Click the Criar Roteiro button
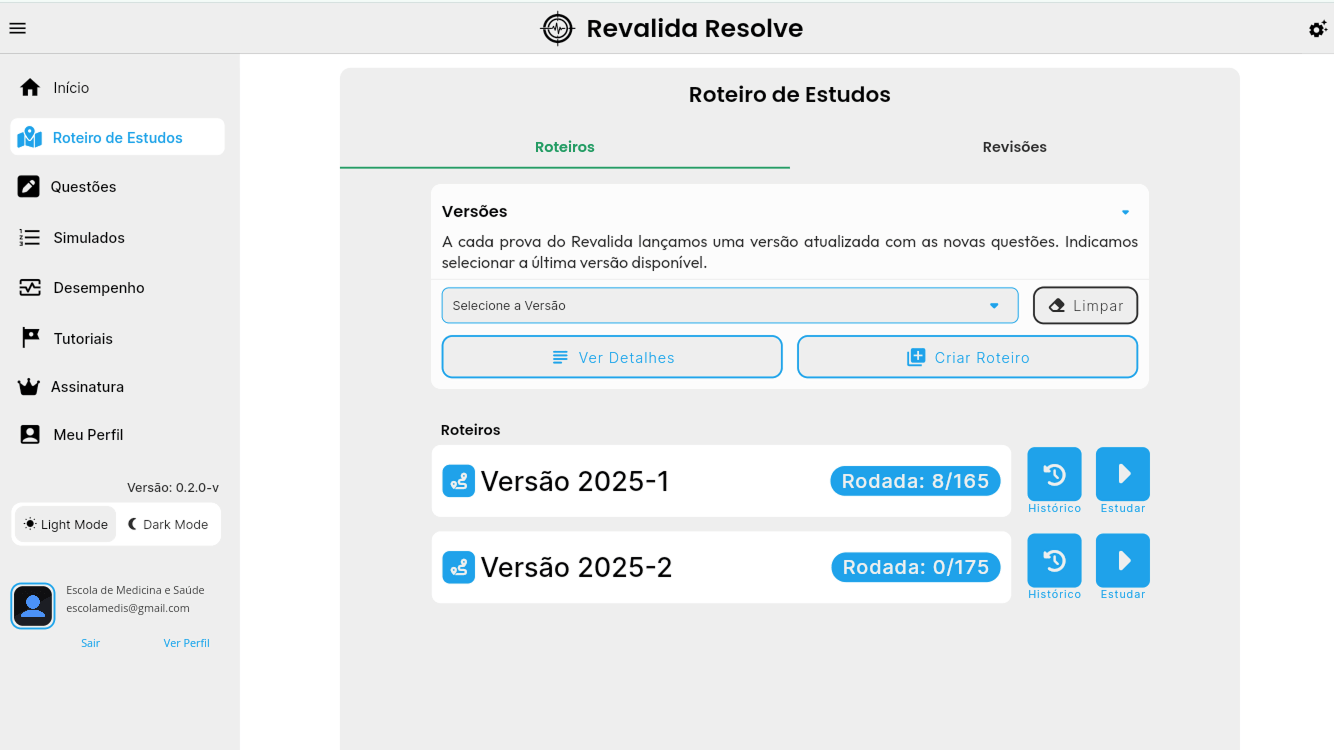This screenshot has height=750, width=1334. coord(966,356)
